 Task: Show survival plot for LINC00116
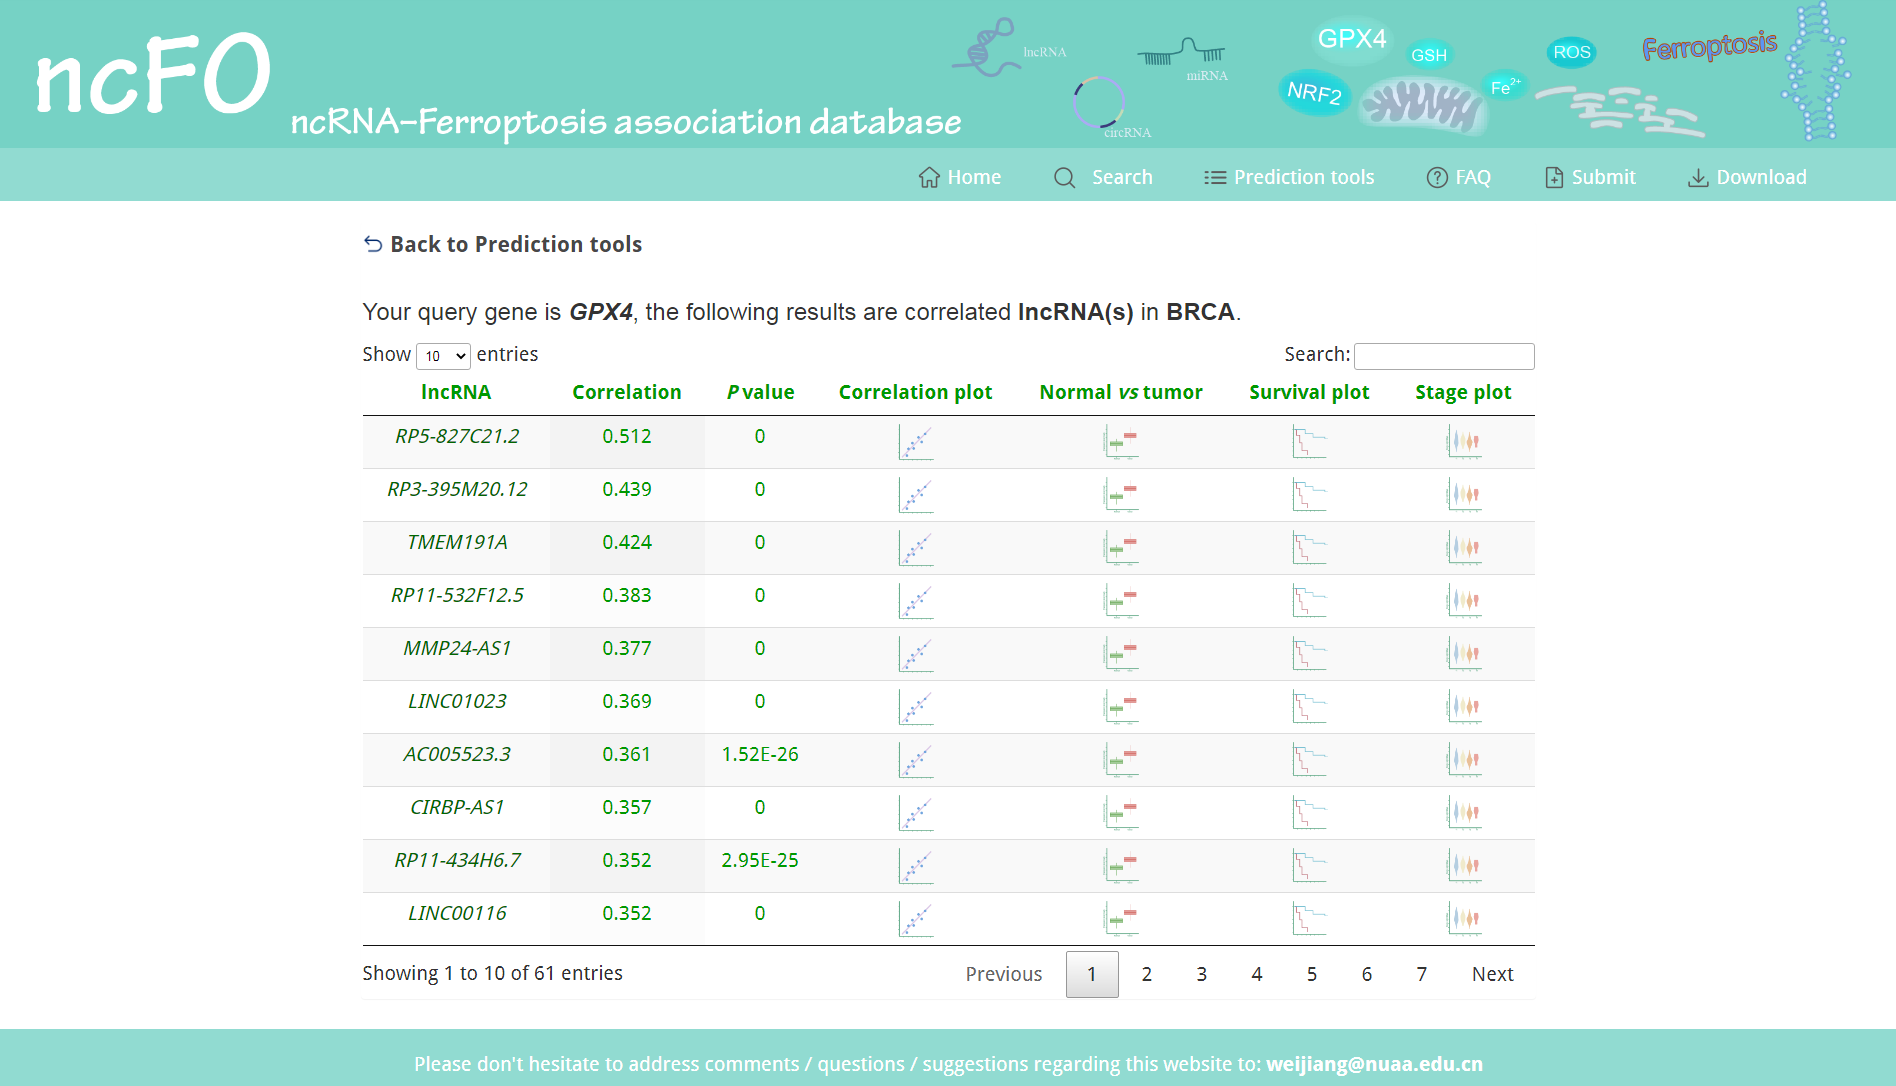(x=1309, y=919)
